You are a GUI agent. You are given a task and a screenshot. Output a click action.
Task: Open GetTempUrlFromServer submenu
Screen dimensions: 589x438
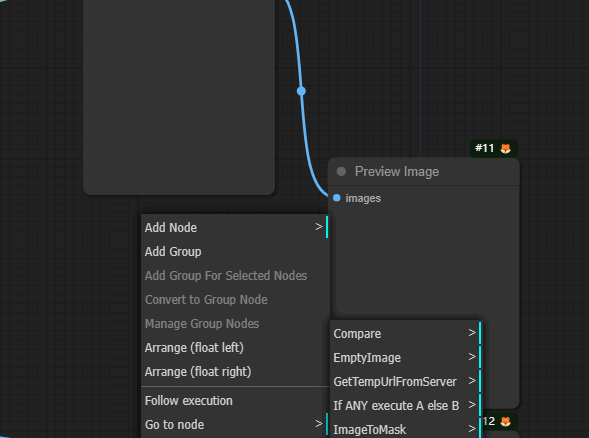coord(406,381)
